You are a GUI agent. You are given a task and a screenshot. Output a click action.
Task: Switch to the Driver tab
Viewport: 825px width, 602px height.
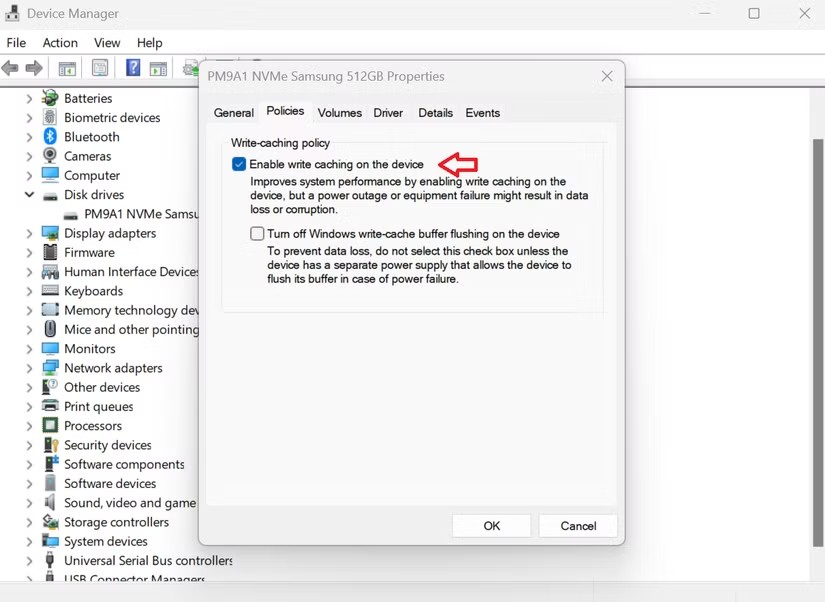coord(388,113)
